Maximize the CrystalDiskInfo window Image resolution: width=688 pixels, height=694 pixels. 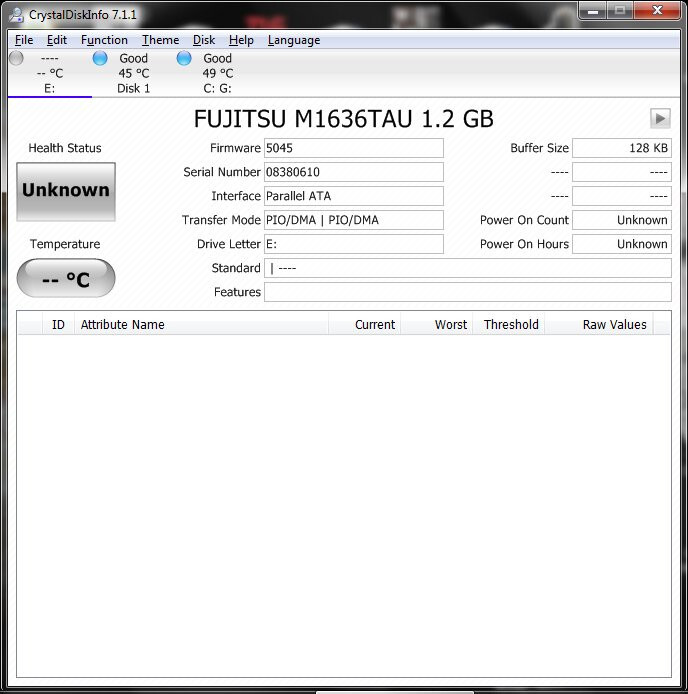pyautogui.click(x=620, y=11)
